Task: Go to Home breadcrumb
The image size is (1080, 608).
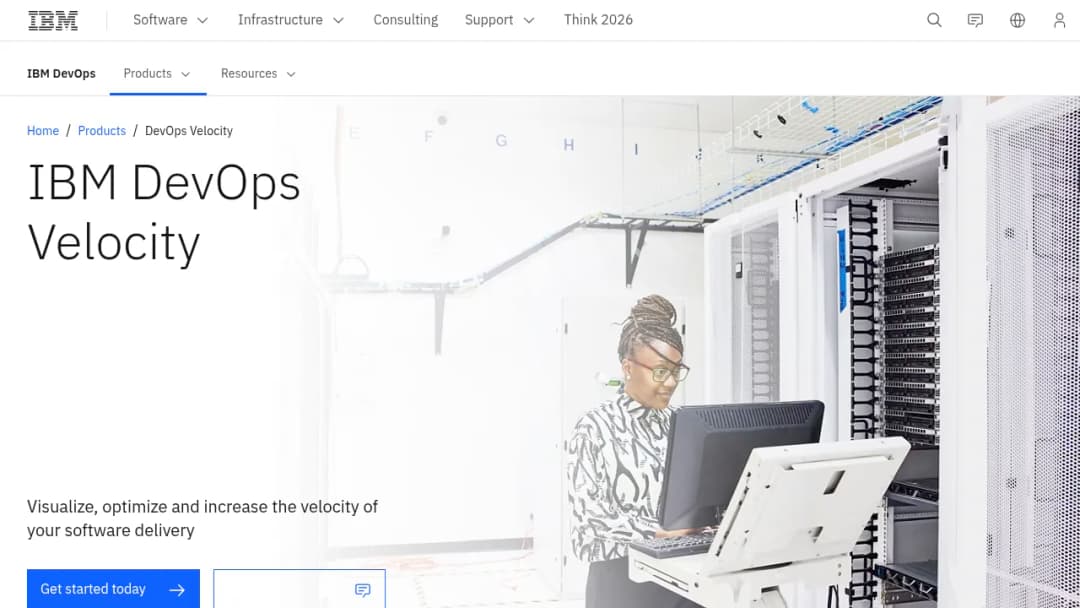Action: point(43,131)
